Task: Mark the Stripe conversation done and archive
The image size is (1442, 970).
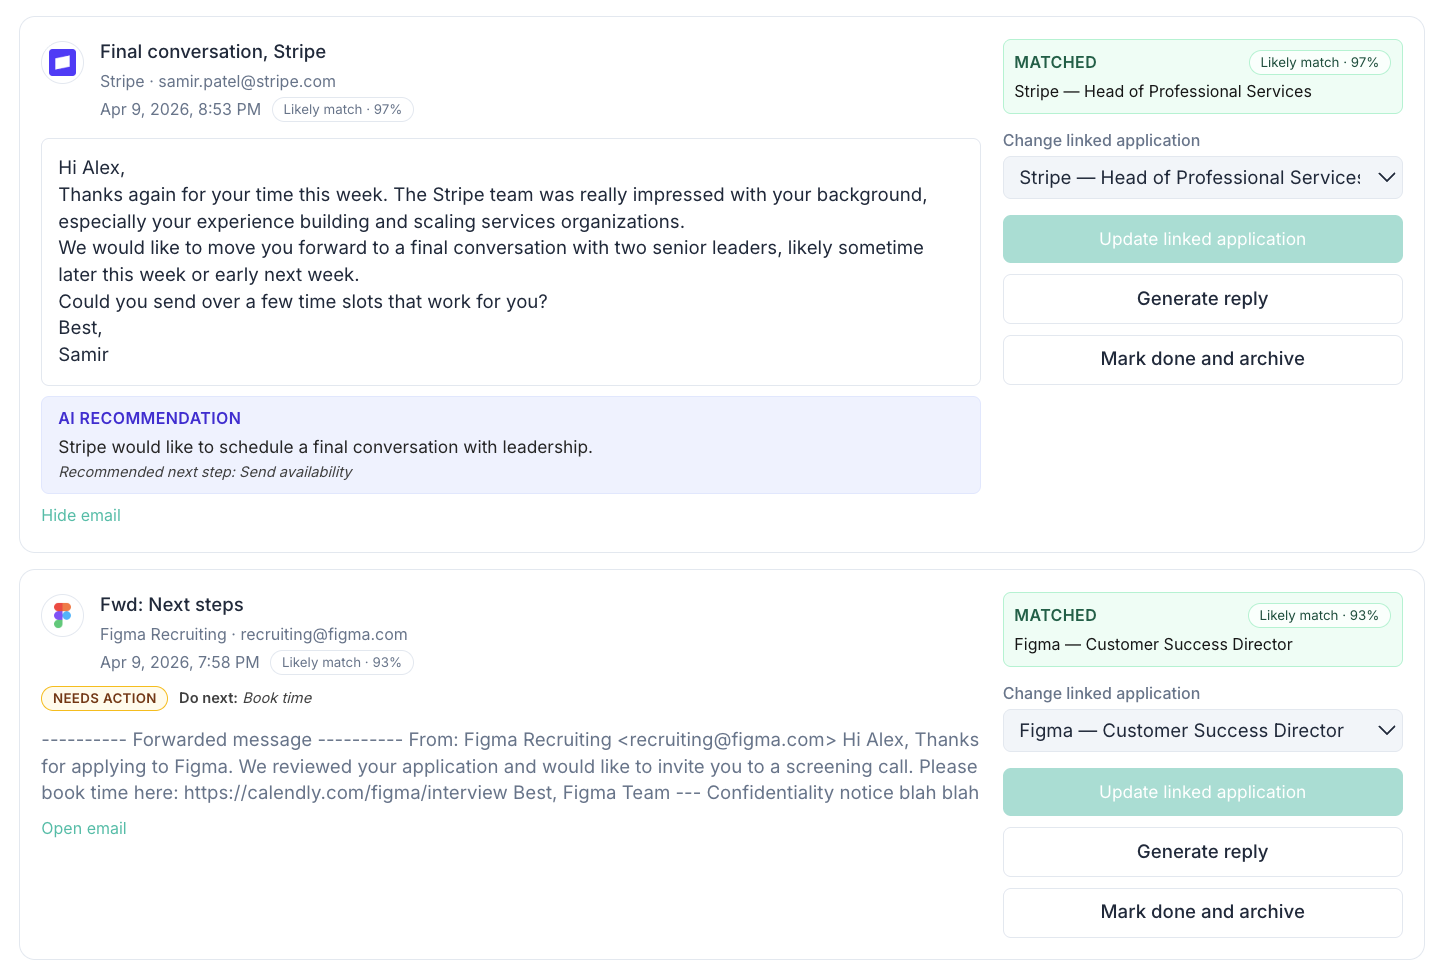Action: click(1202, 359)
